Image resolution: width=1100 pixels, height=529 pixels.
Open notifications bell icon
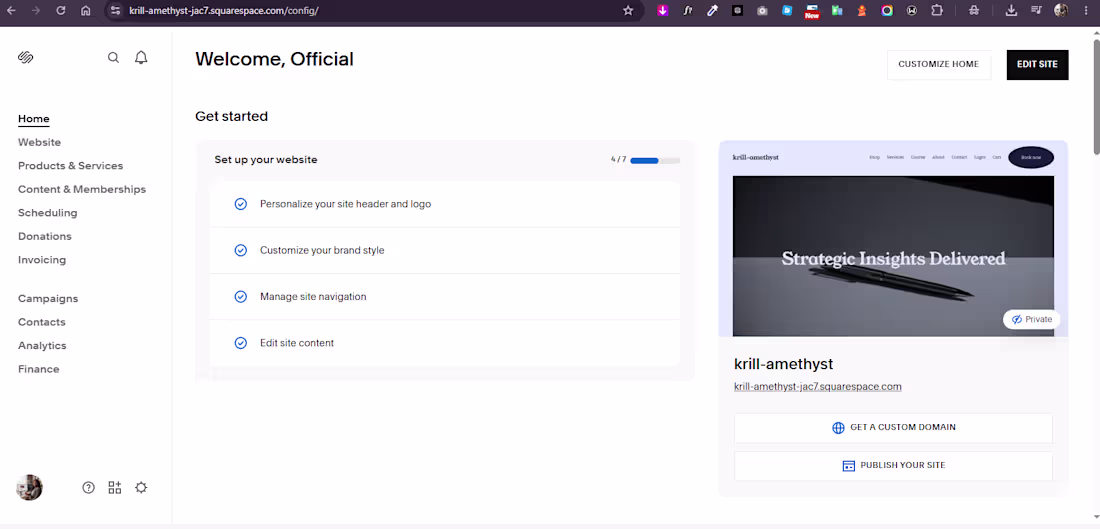tap(141, 58)
